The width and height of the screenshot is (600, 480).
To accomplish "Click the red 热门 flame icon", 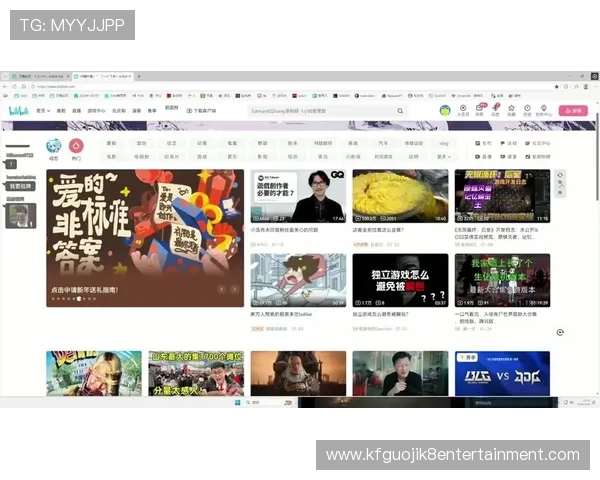I will [x=76, y=146].
